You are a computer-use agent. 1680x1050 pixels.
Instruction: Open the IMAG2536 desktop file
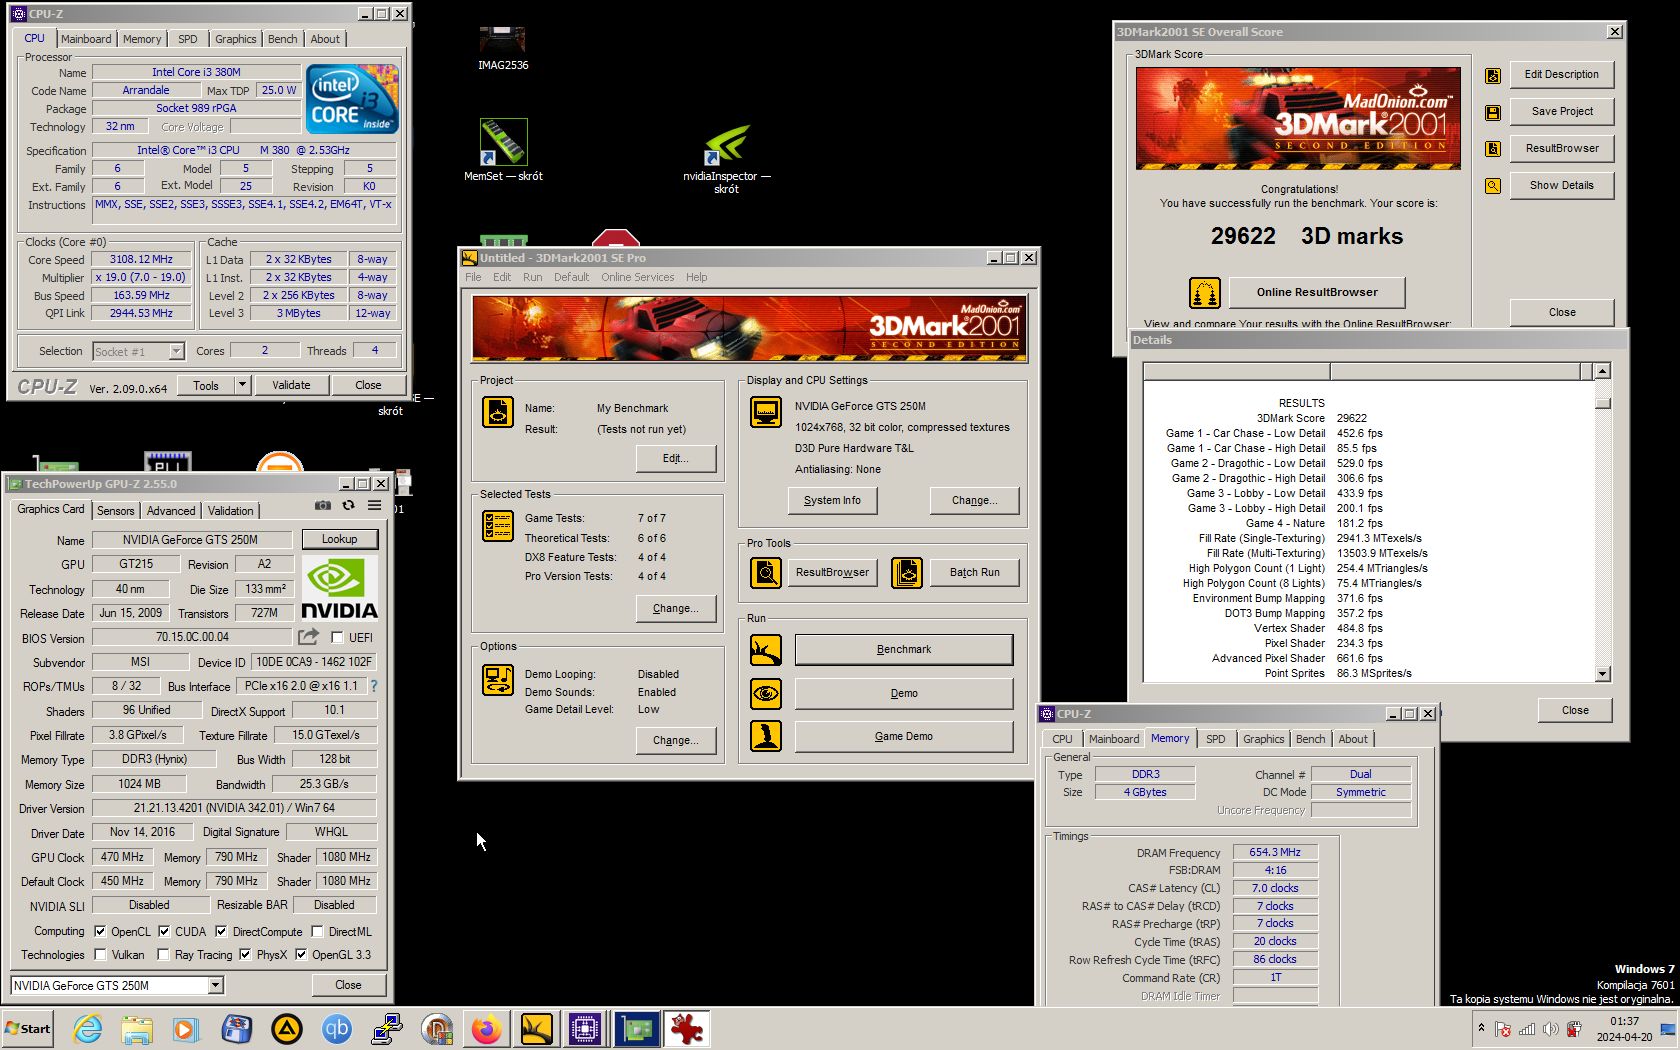(503, 48)
